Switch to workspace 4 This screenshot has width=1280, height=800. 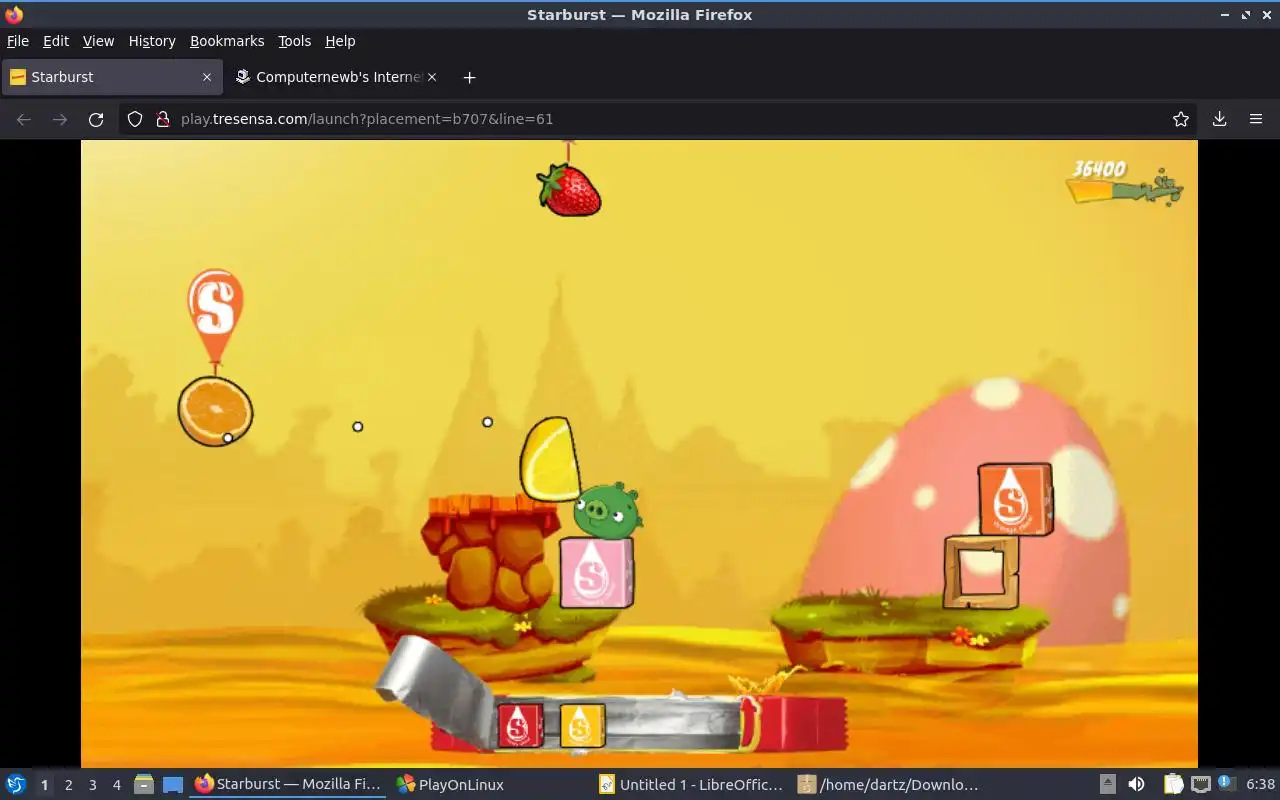(116, 785)
